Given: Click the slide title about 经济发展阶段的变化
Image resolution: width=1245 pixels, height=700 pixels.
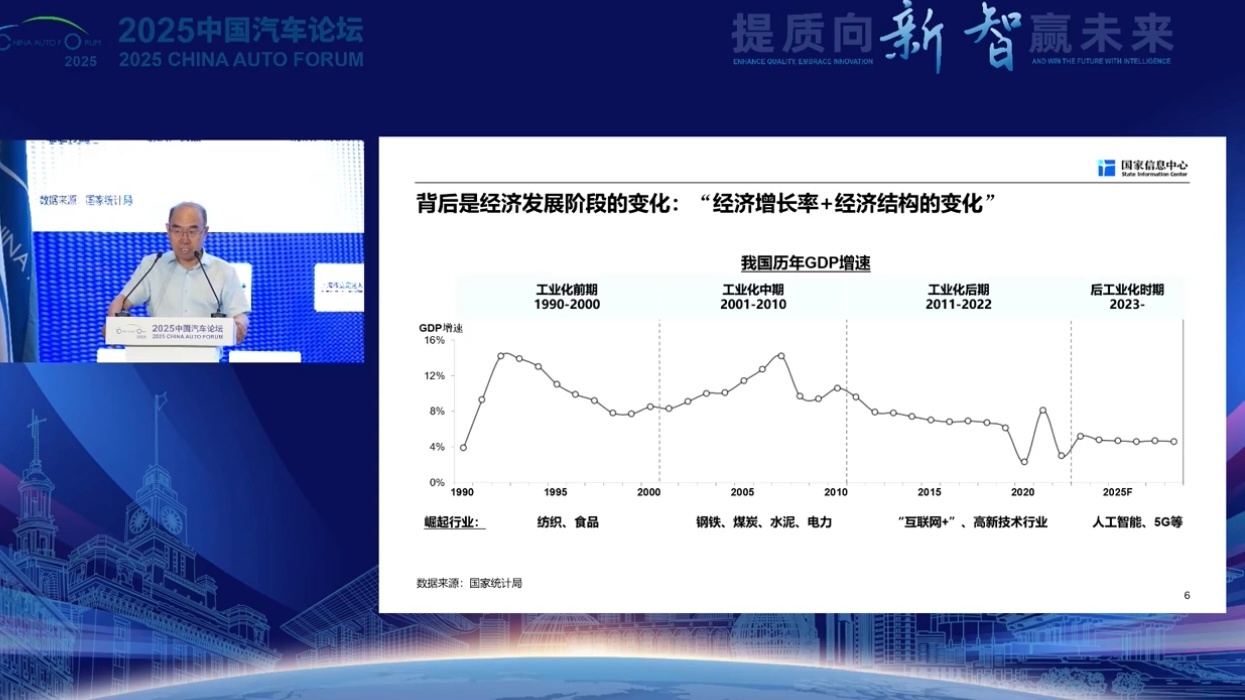Looking at the screenshot, I should 707,204.
